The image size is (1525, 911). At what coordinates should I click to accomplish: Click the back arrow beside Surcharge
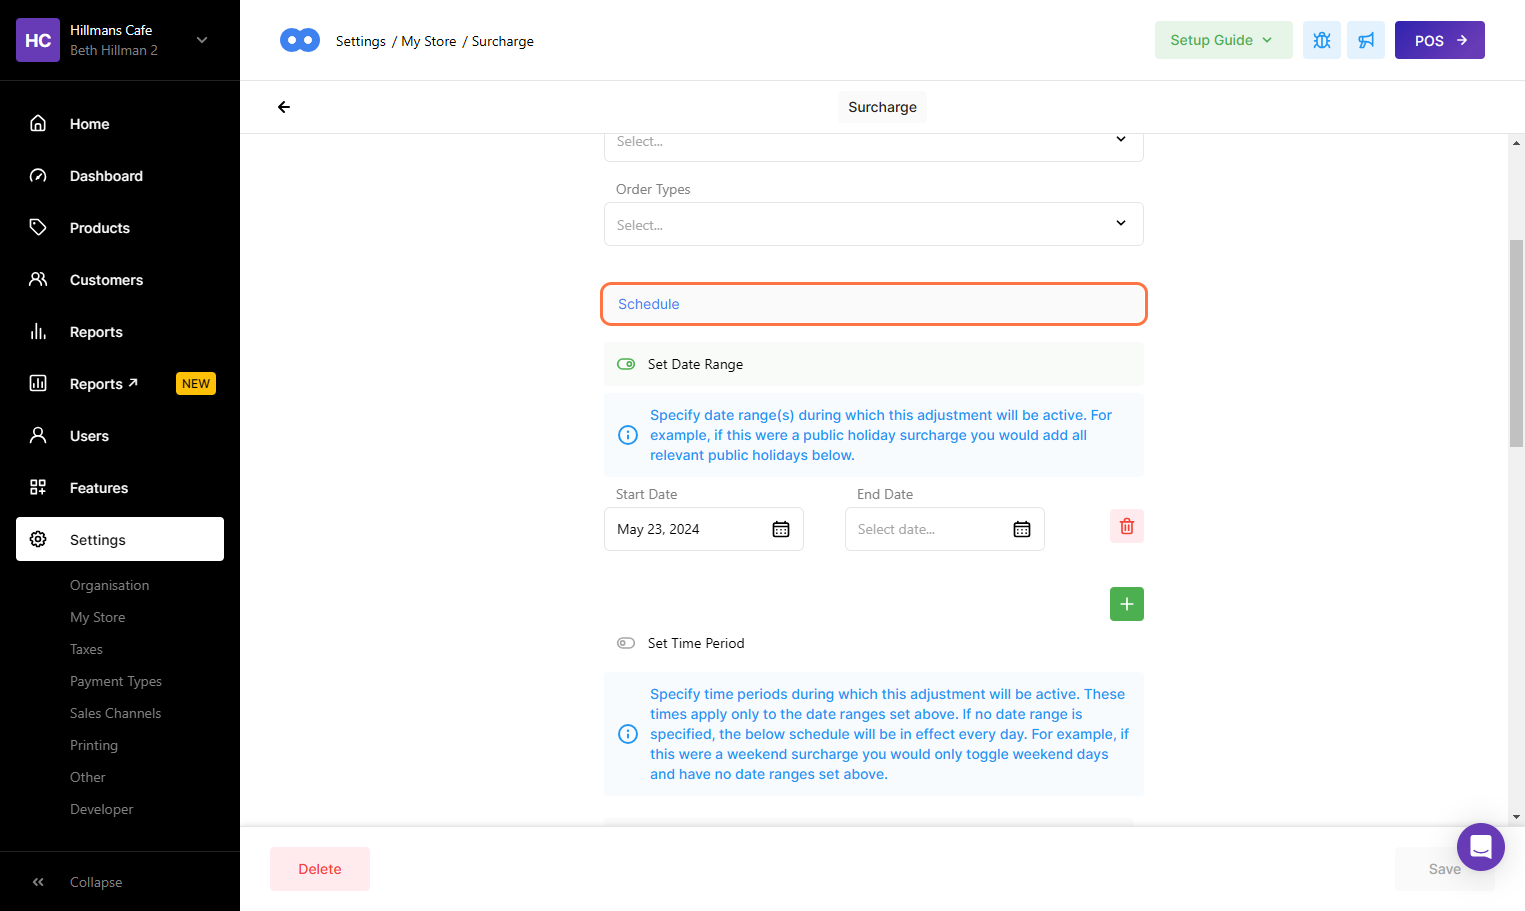tap(284, 107)
